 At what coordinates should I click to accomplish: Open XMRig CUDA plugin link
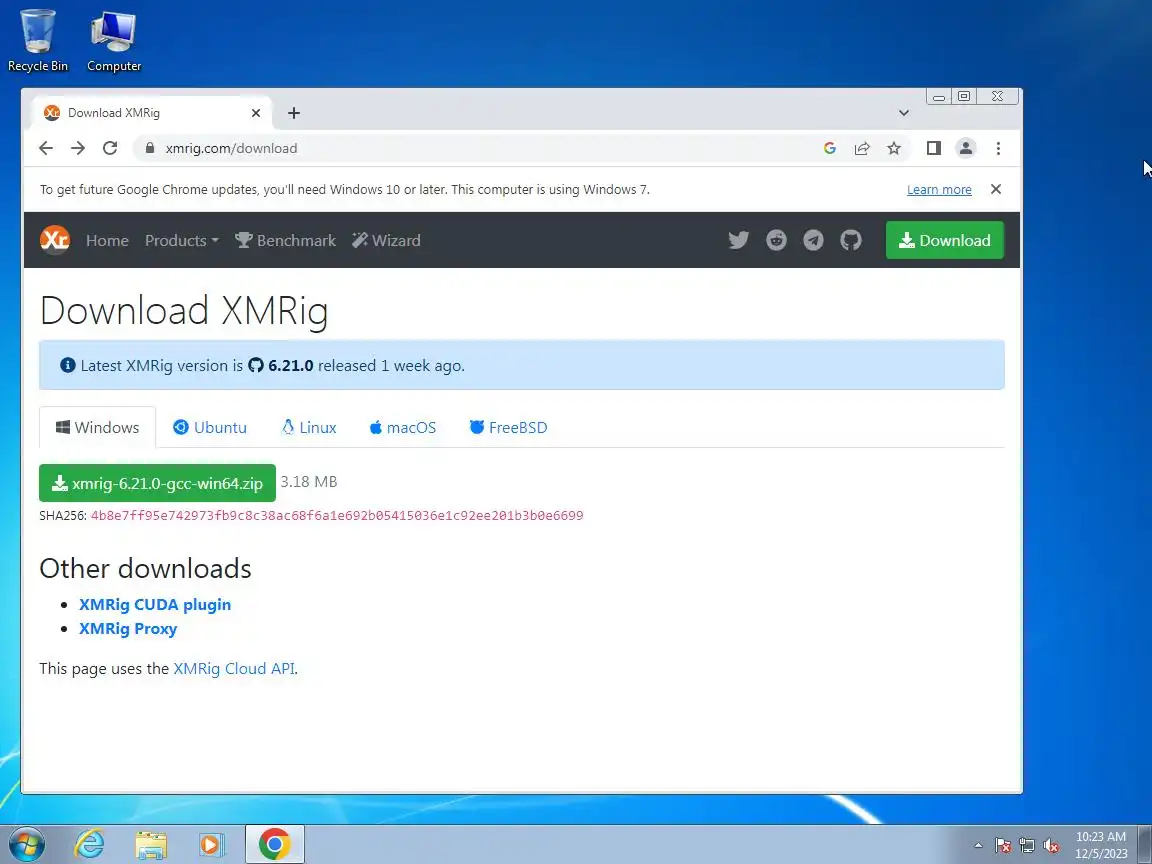155,605
